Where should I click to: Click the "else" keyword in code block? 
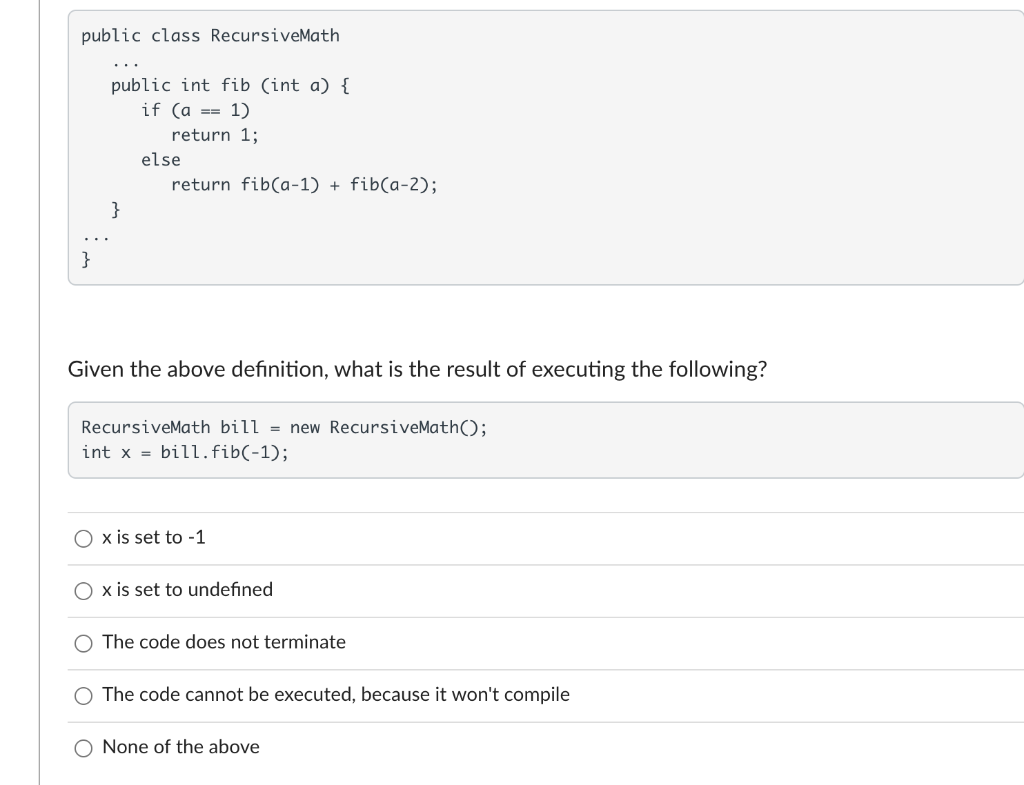point(161,160)
